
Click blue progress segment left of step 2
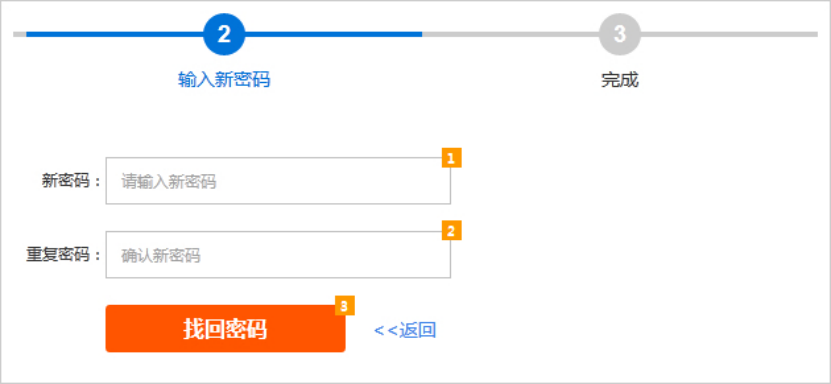[115, 34]
